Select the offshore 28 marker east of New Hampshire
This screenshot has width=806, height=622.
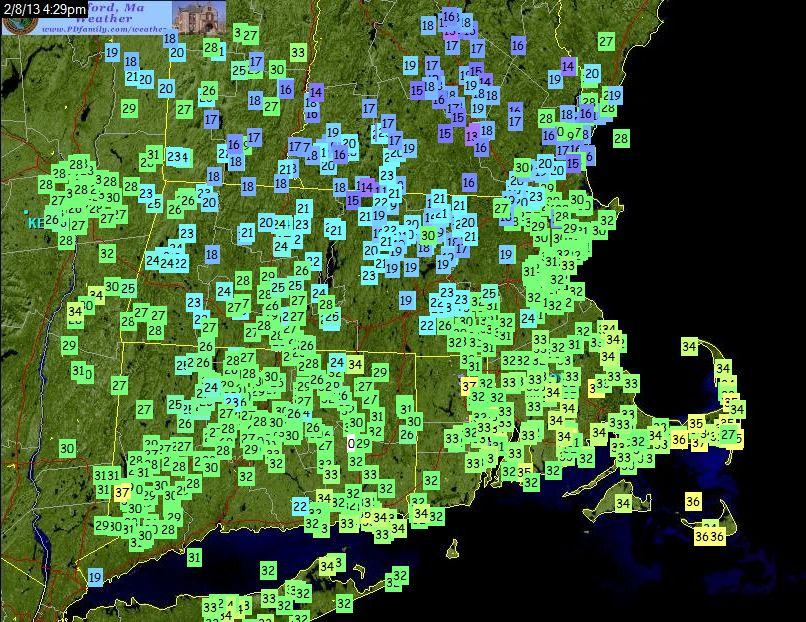tap(620, 138)
